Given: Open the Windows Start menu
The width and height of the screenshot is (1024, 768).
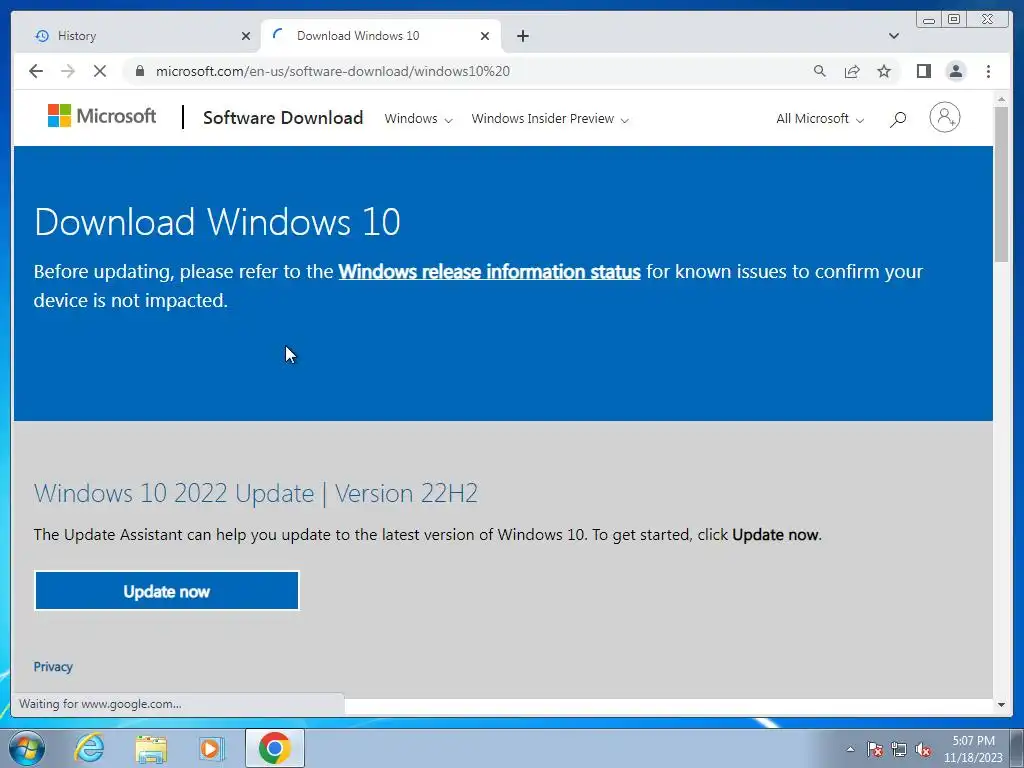Looking at the screenshot, I should pos(26,748).
